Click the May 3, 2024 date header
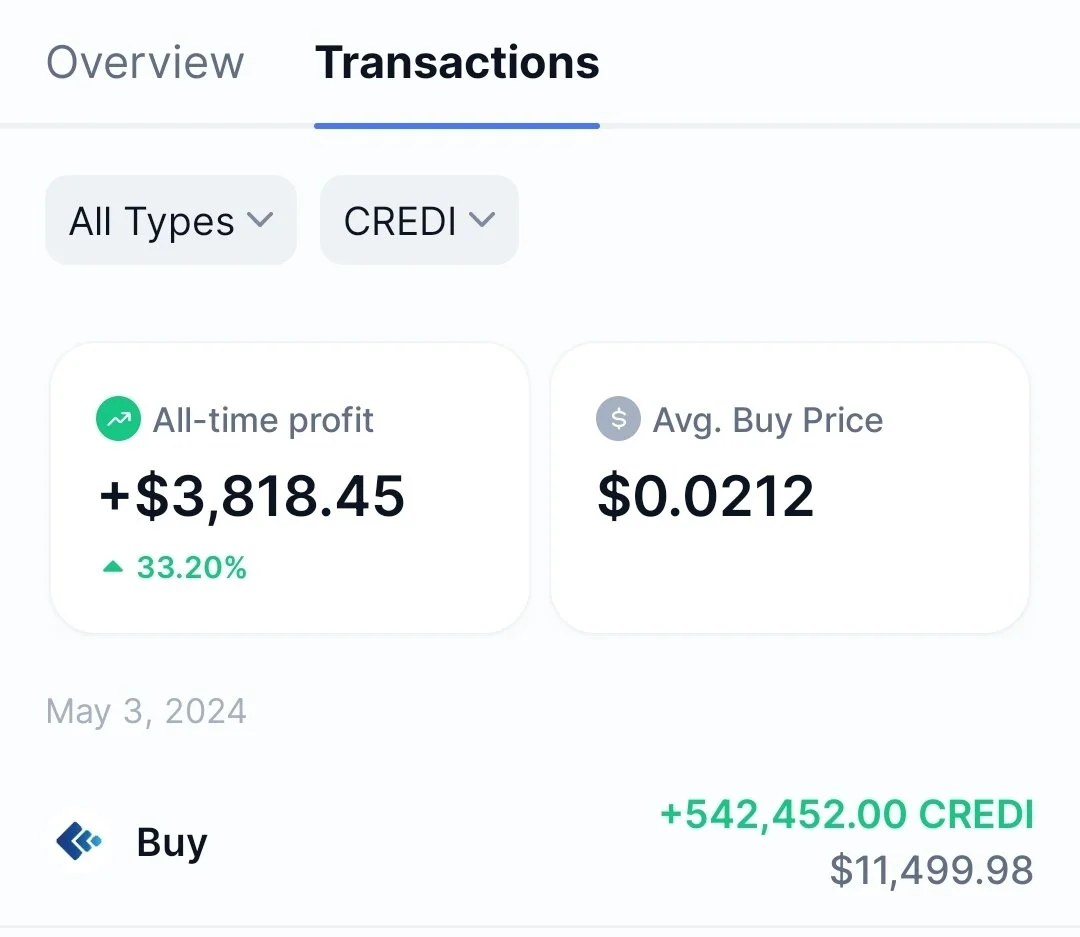1080x937 pixels. tap(146, 711)
